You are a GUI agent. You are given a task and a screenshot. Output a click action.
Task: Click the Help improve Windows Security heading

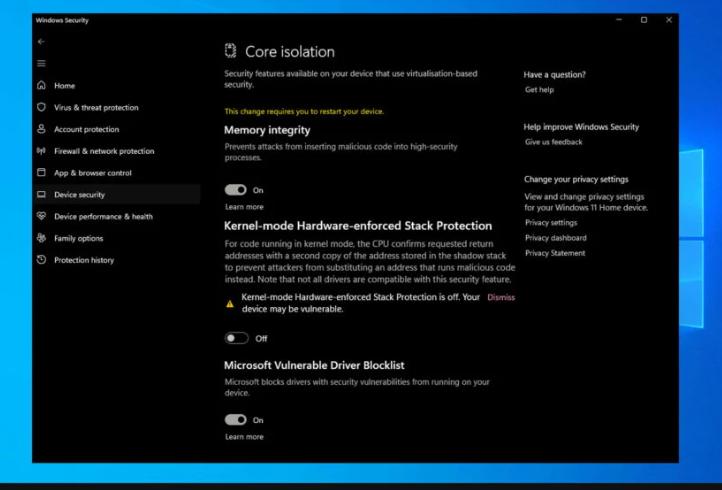click(581, 127)
